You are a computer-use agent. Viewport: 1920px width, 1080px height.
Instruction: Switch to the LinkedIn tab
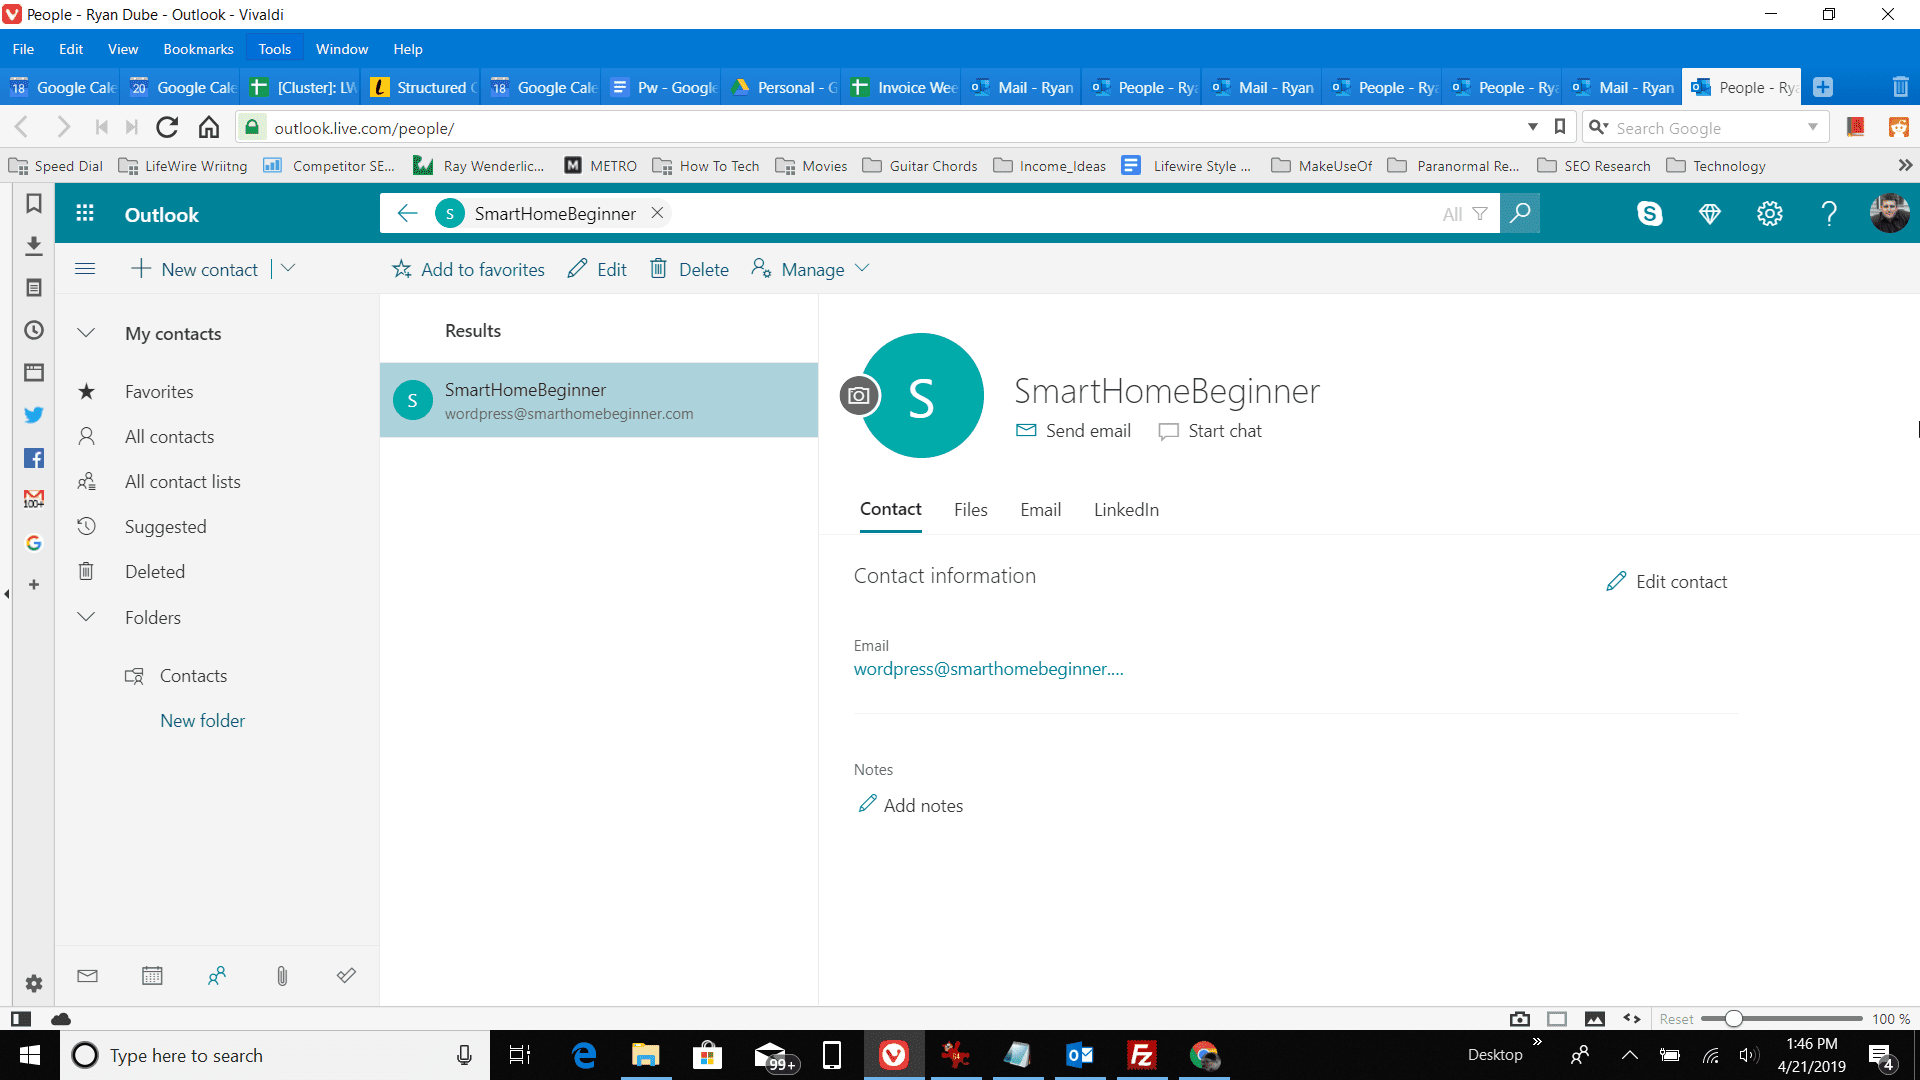[1126, 510]
